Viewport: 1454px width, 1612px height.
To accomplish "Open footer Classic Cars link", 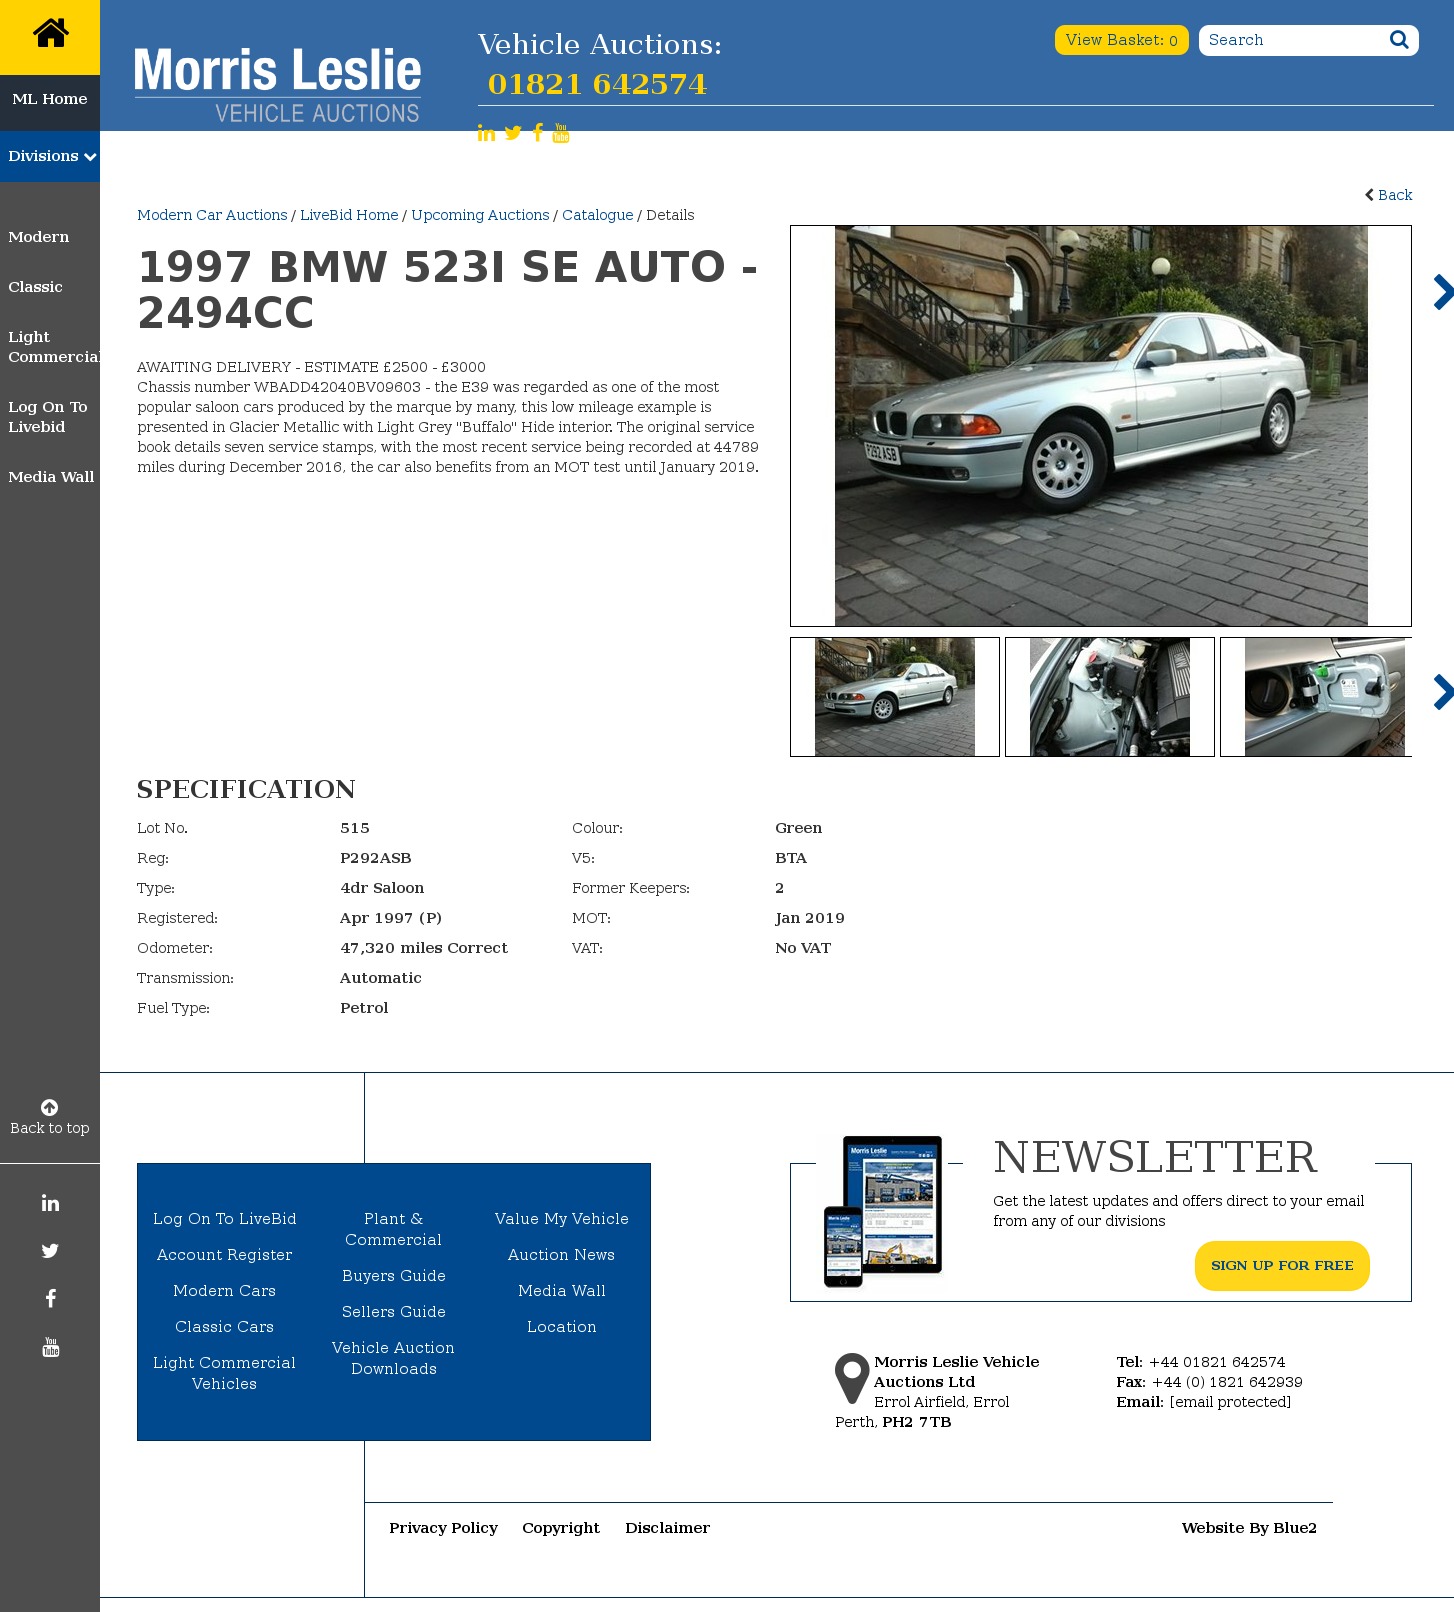I will (225, 1327).
